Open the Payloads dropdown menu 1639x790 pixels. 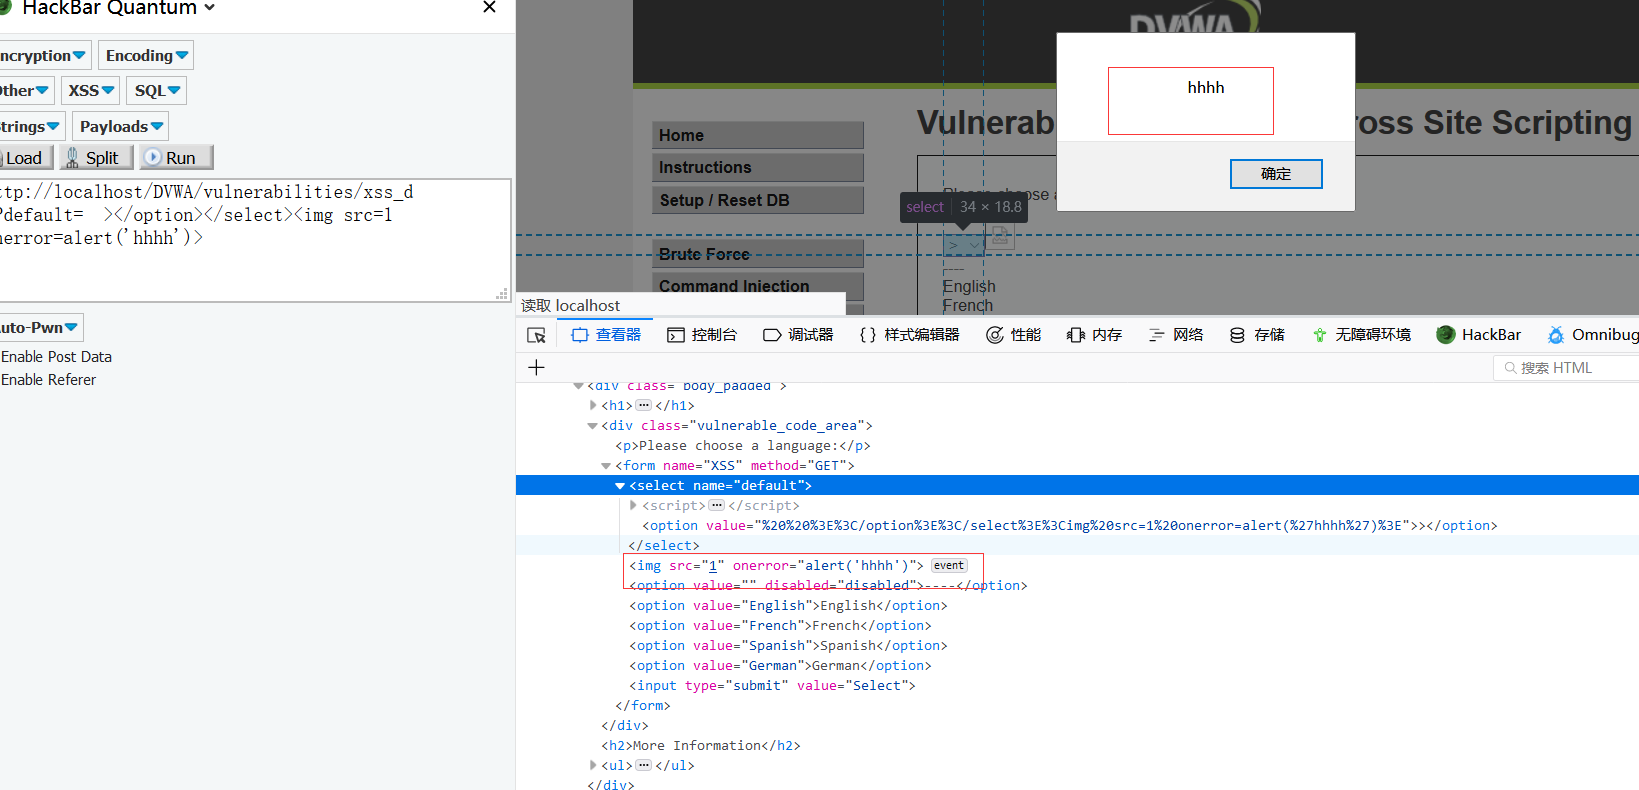point(121,126)
